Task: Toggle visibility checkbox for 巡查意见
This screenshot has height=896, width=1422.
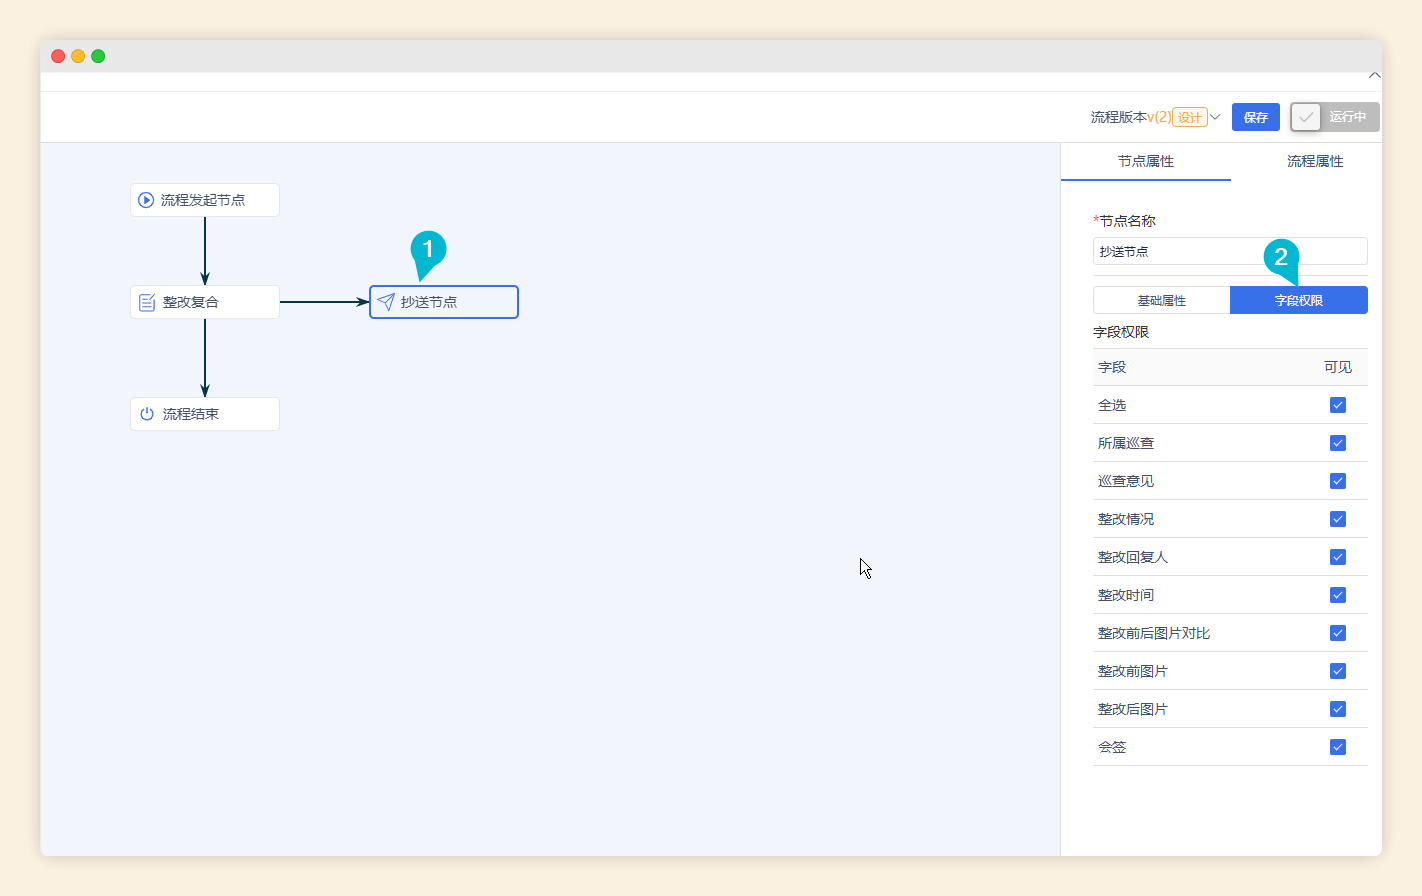Action: click(1337, 481)
